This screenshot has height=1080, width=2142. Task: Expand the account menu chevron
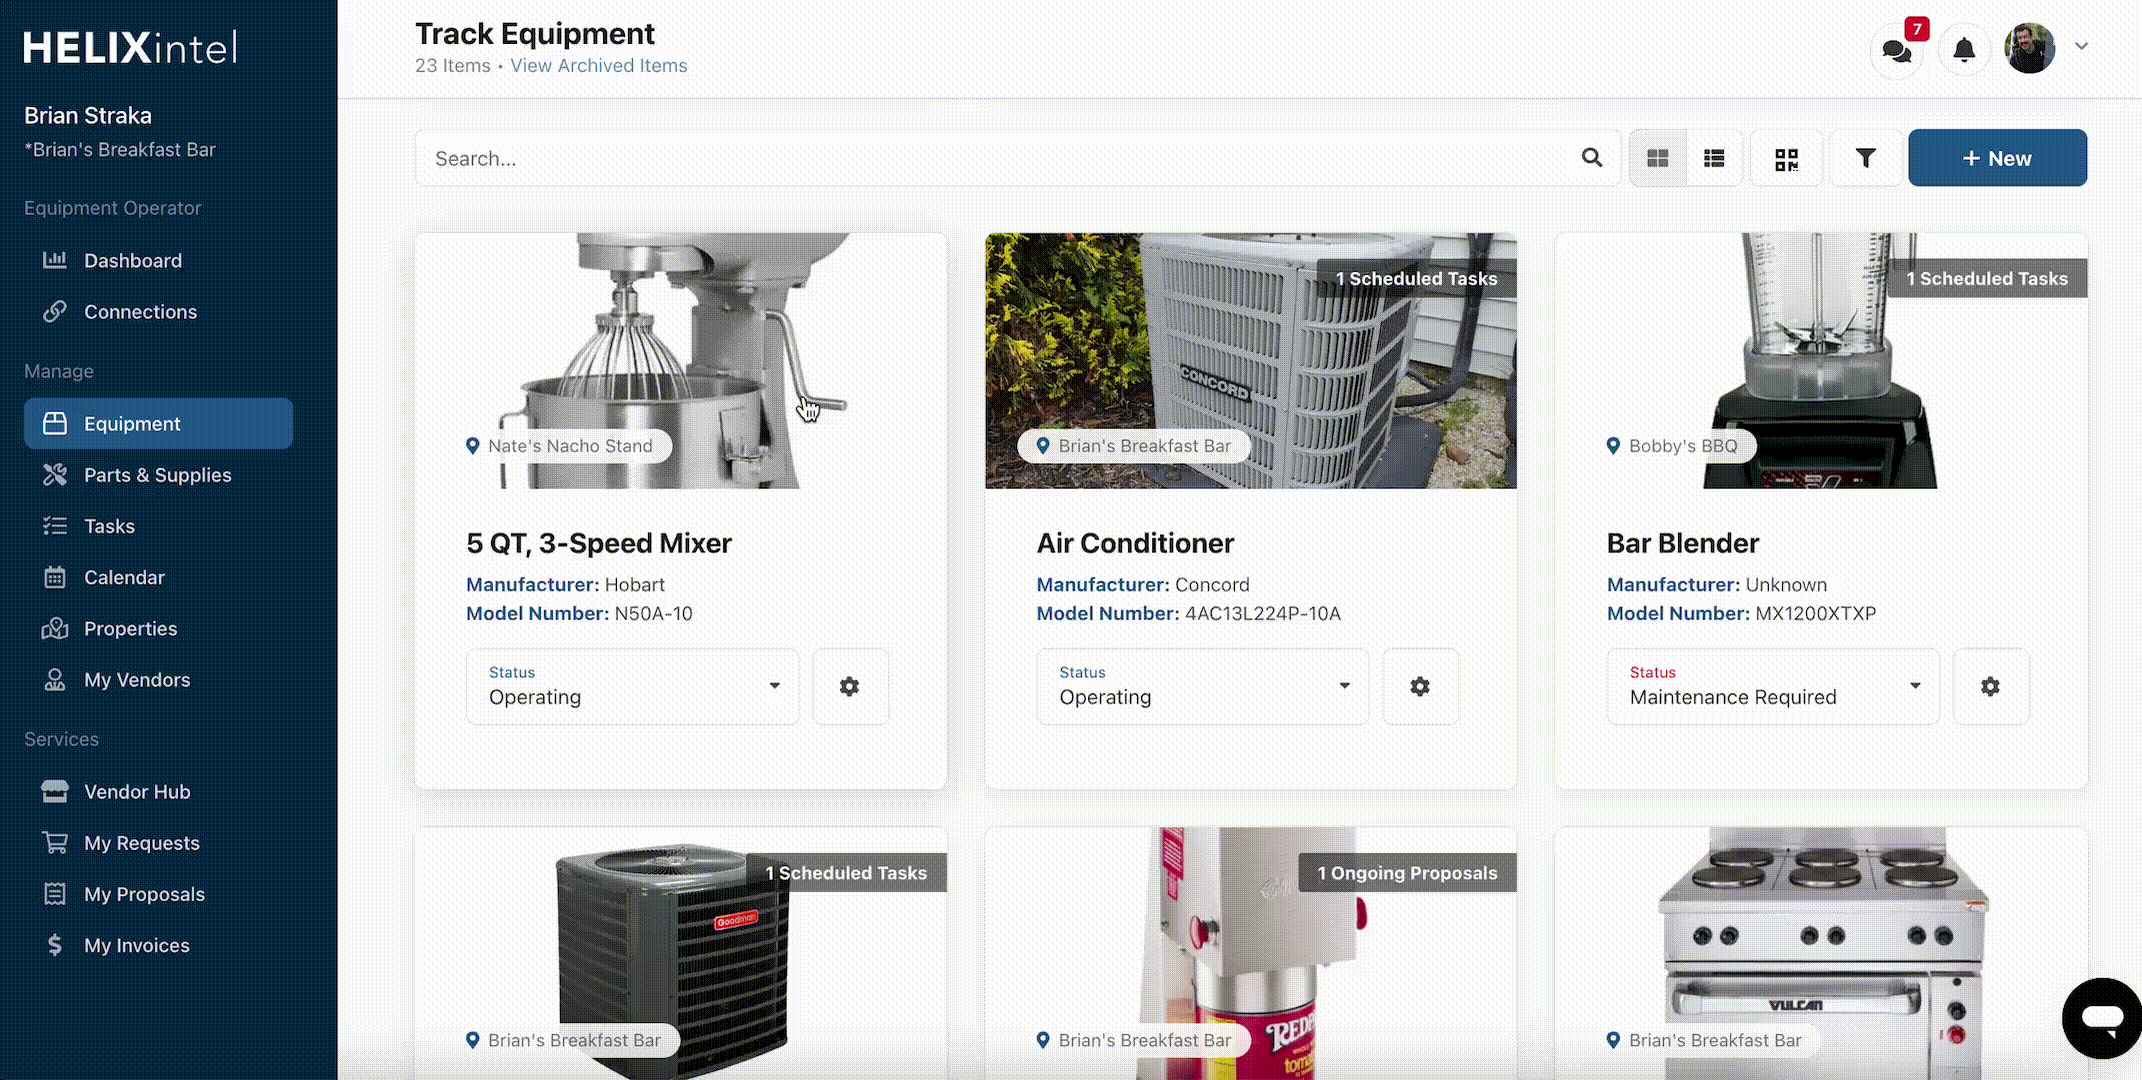coord(2081,46)
